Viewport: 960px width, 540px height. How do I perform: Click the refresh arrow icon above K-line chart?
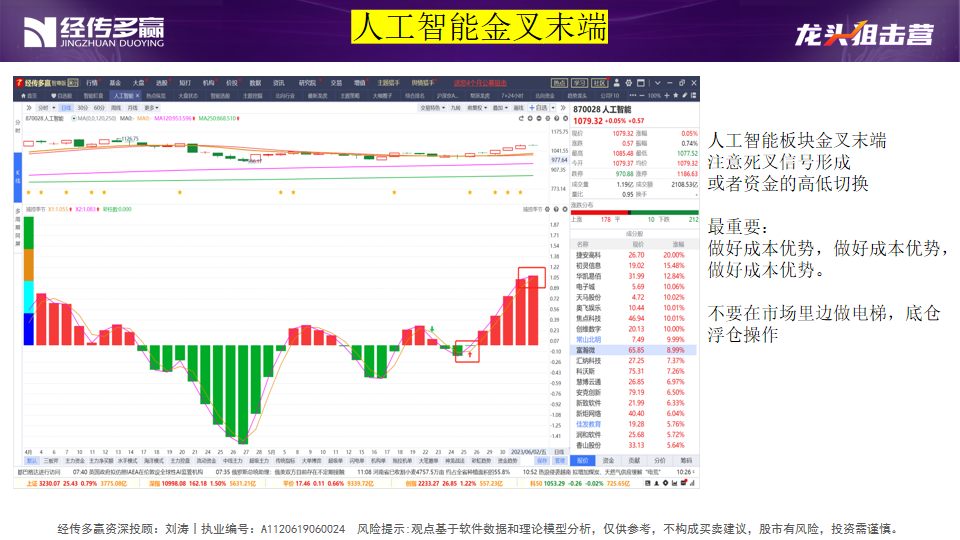521,118
